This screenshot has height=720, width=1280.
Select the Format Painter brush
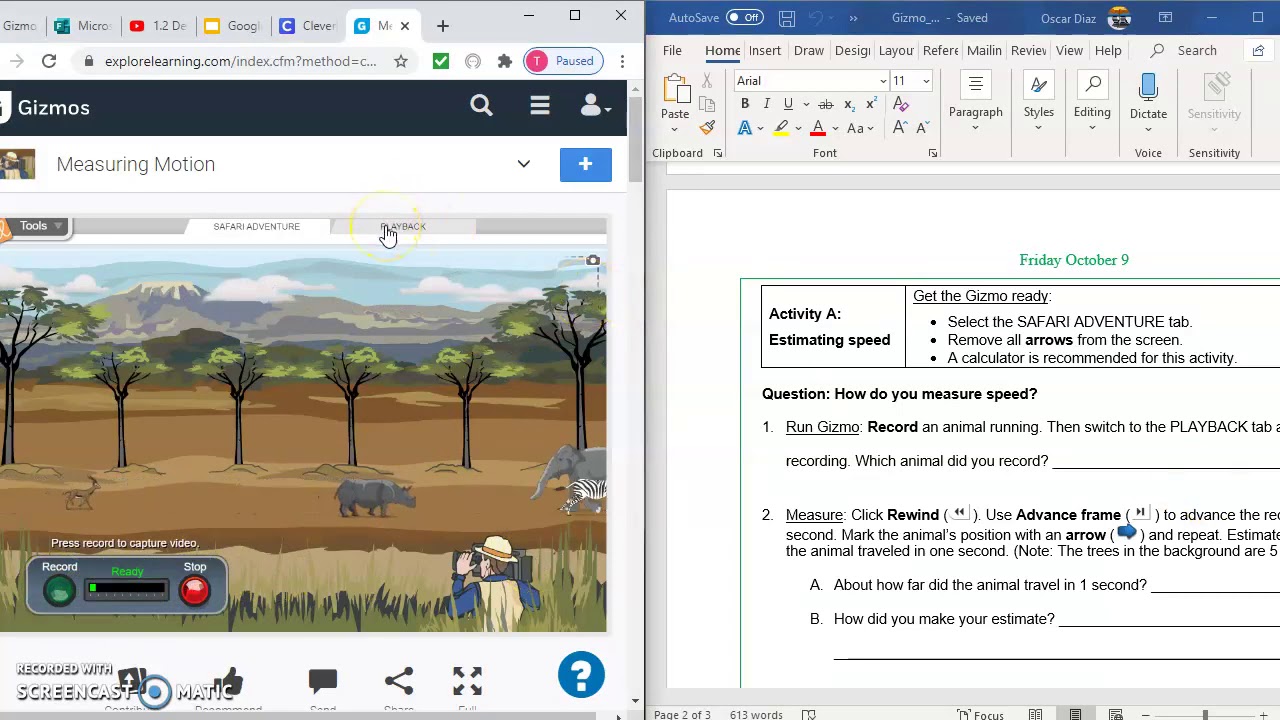(x=707, y=128)
